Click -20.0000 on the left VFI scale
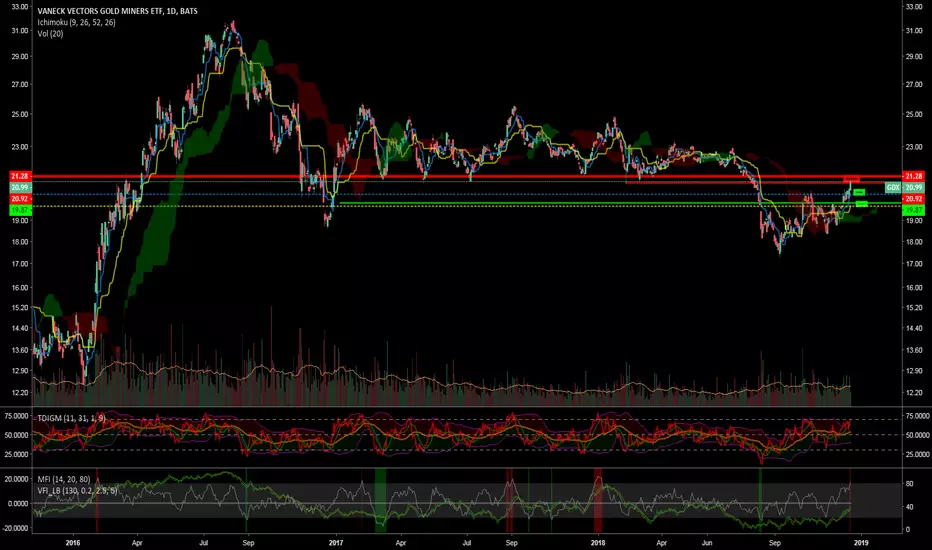Image resolution: width=932 pixels, height=550 pixels. [x=15, y=528]
